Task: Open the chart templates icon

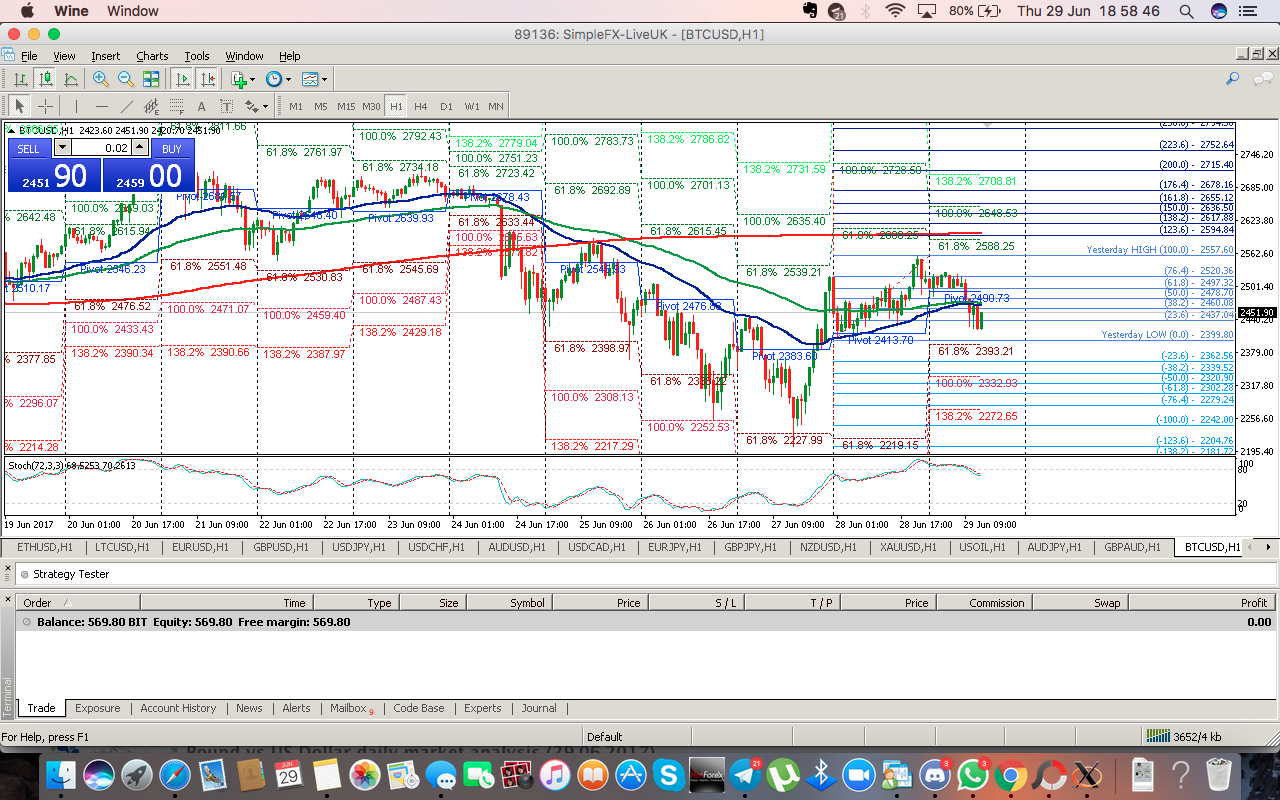Action: point(310,79)
